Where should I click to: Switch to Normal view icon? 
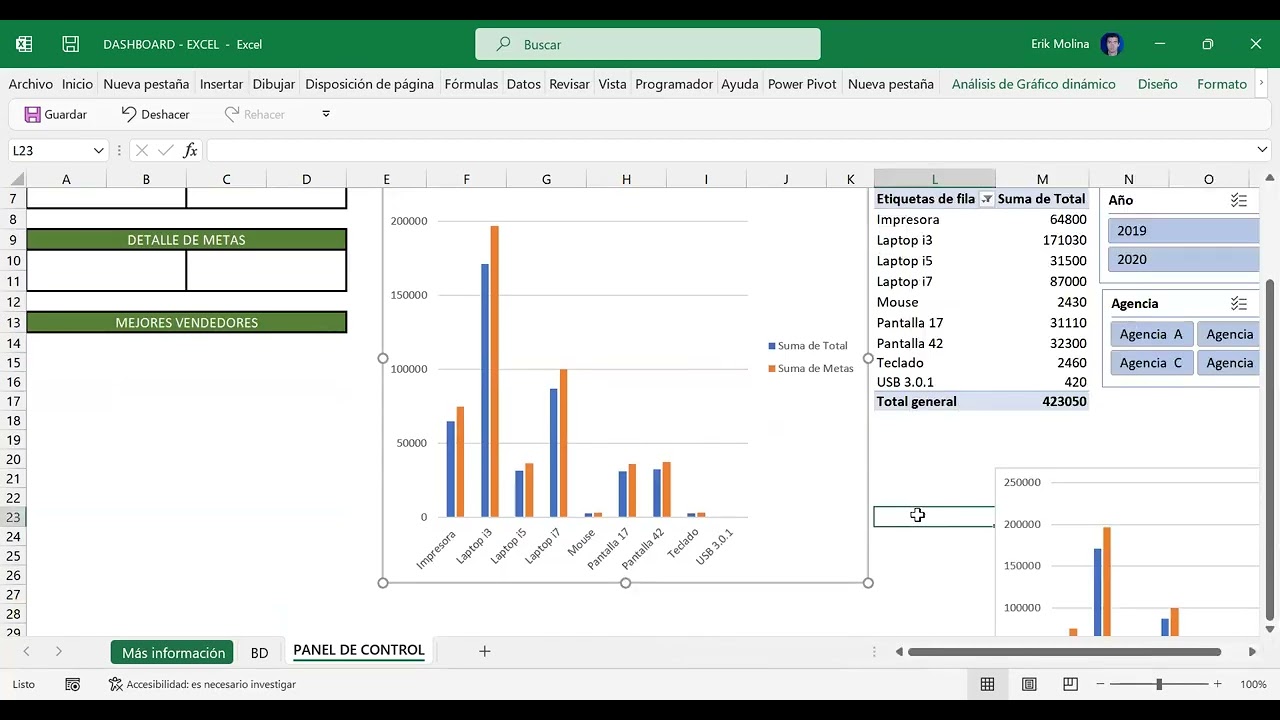(987, 684)
